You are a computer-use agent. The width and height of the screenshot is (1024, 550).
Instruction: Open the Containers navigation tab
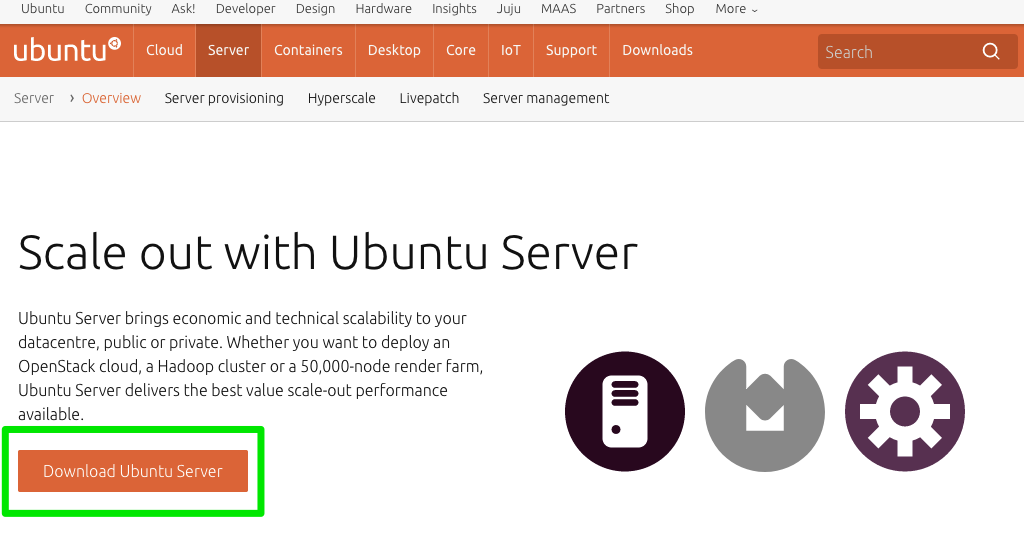[x=308, y=50]
